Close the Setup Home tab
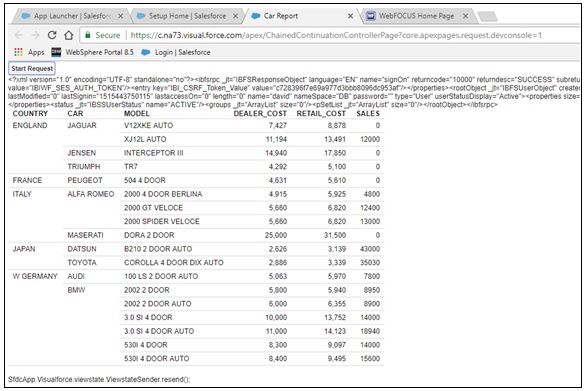Screen dimensions: 585x391 (235, 16)
